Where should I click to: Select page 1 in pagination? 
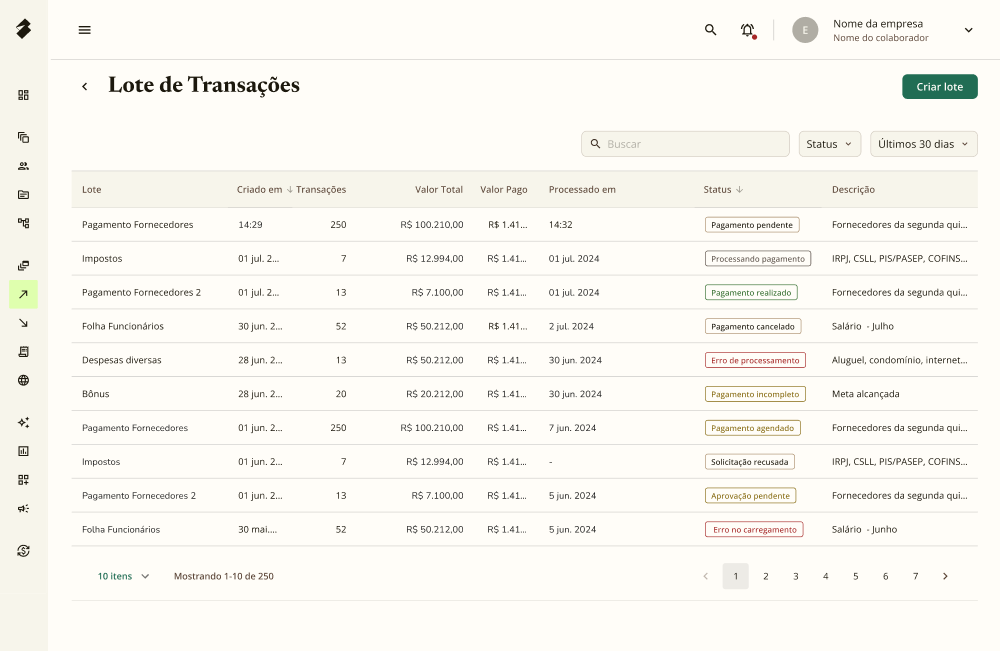[735, 576]
